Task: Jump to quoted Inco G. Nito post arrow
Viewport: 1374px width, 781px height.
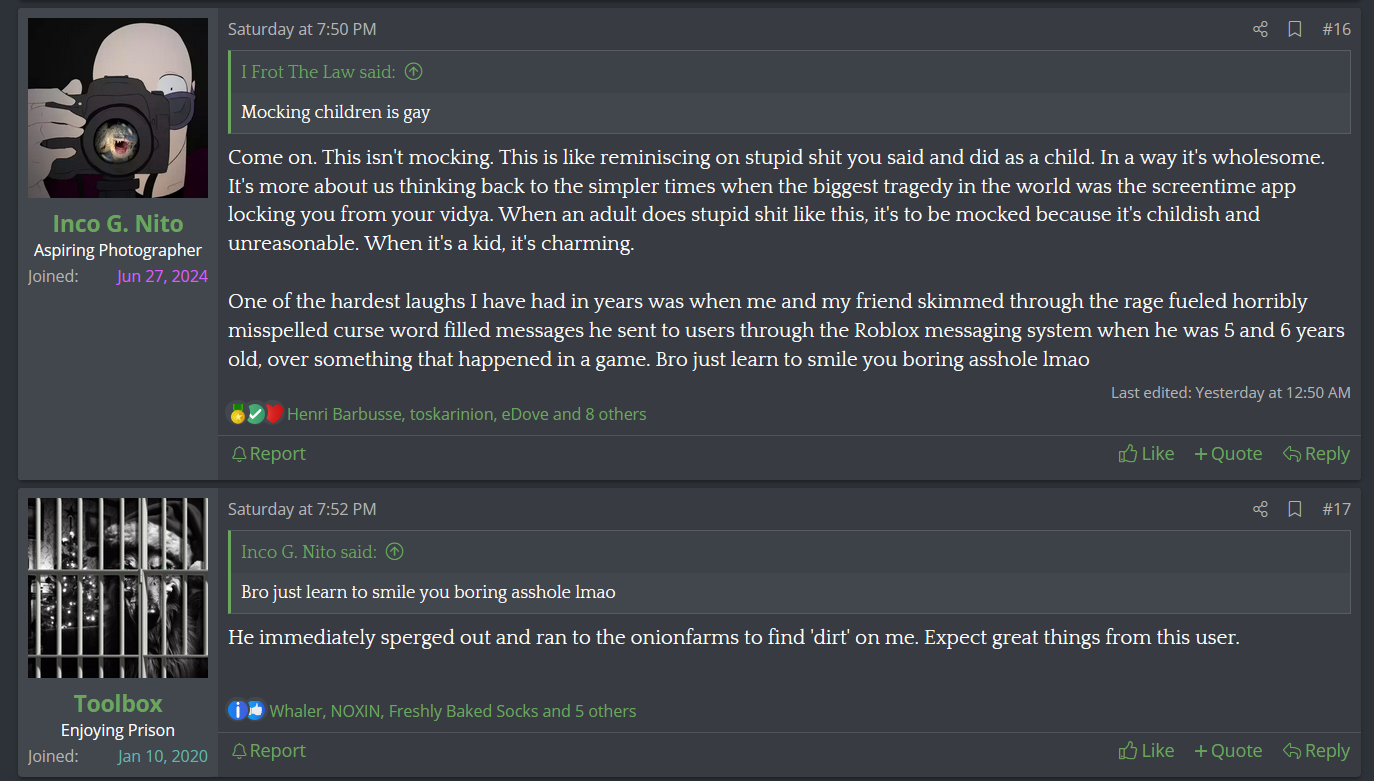Action: click(x=395, y=552)
